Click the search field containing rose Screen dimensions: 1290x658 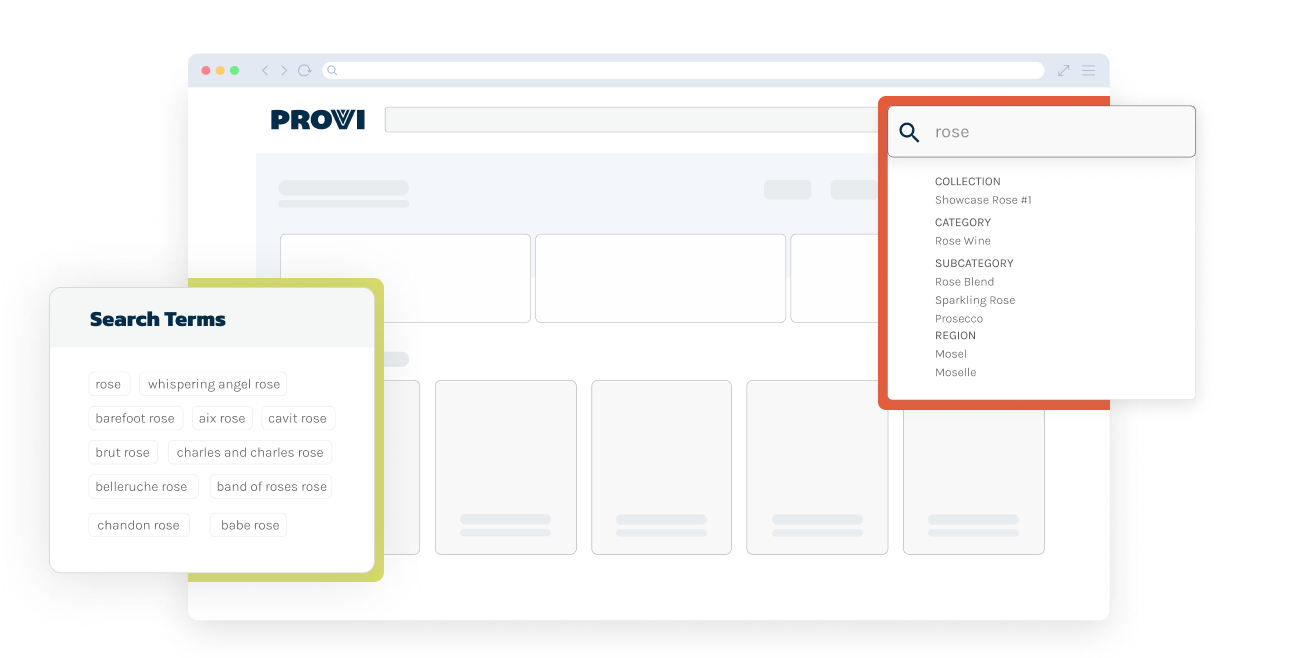coord(1055,132)
